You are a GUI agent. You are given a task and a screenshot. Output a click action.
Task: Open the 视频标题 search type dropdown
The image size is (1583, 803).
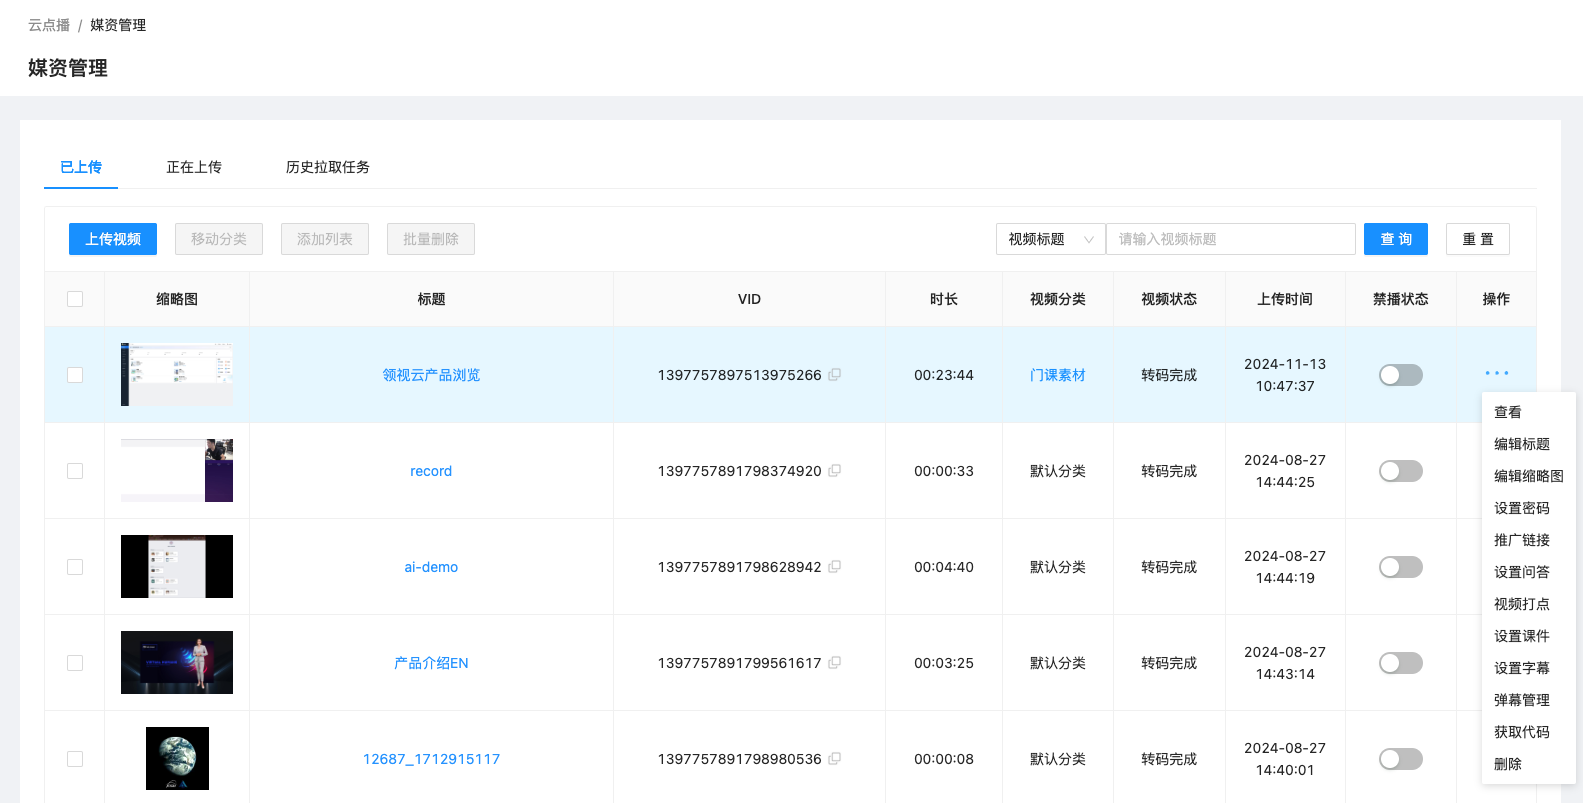1050,239
